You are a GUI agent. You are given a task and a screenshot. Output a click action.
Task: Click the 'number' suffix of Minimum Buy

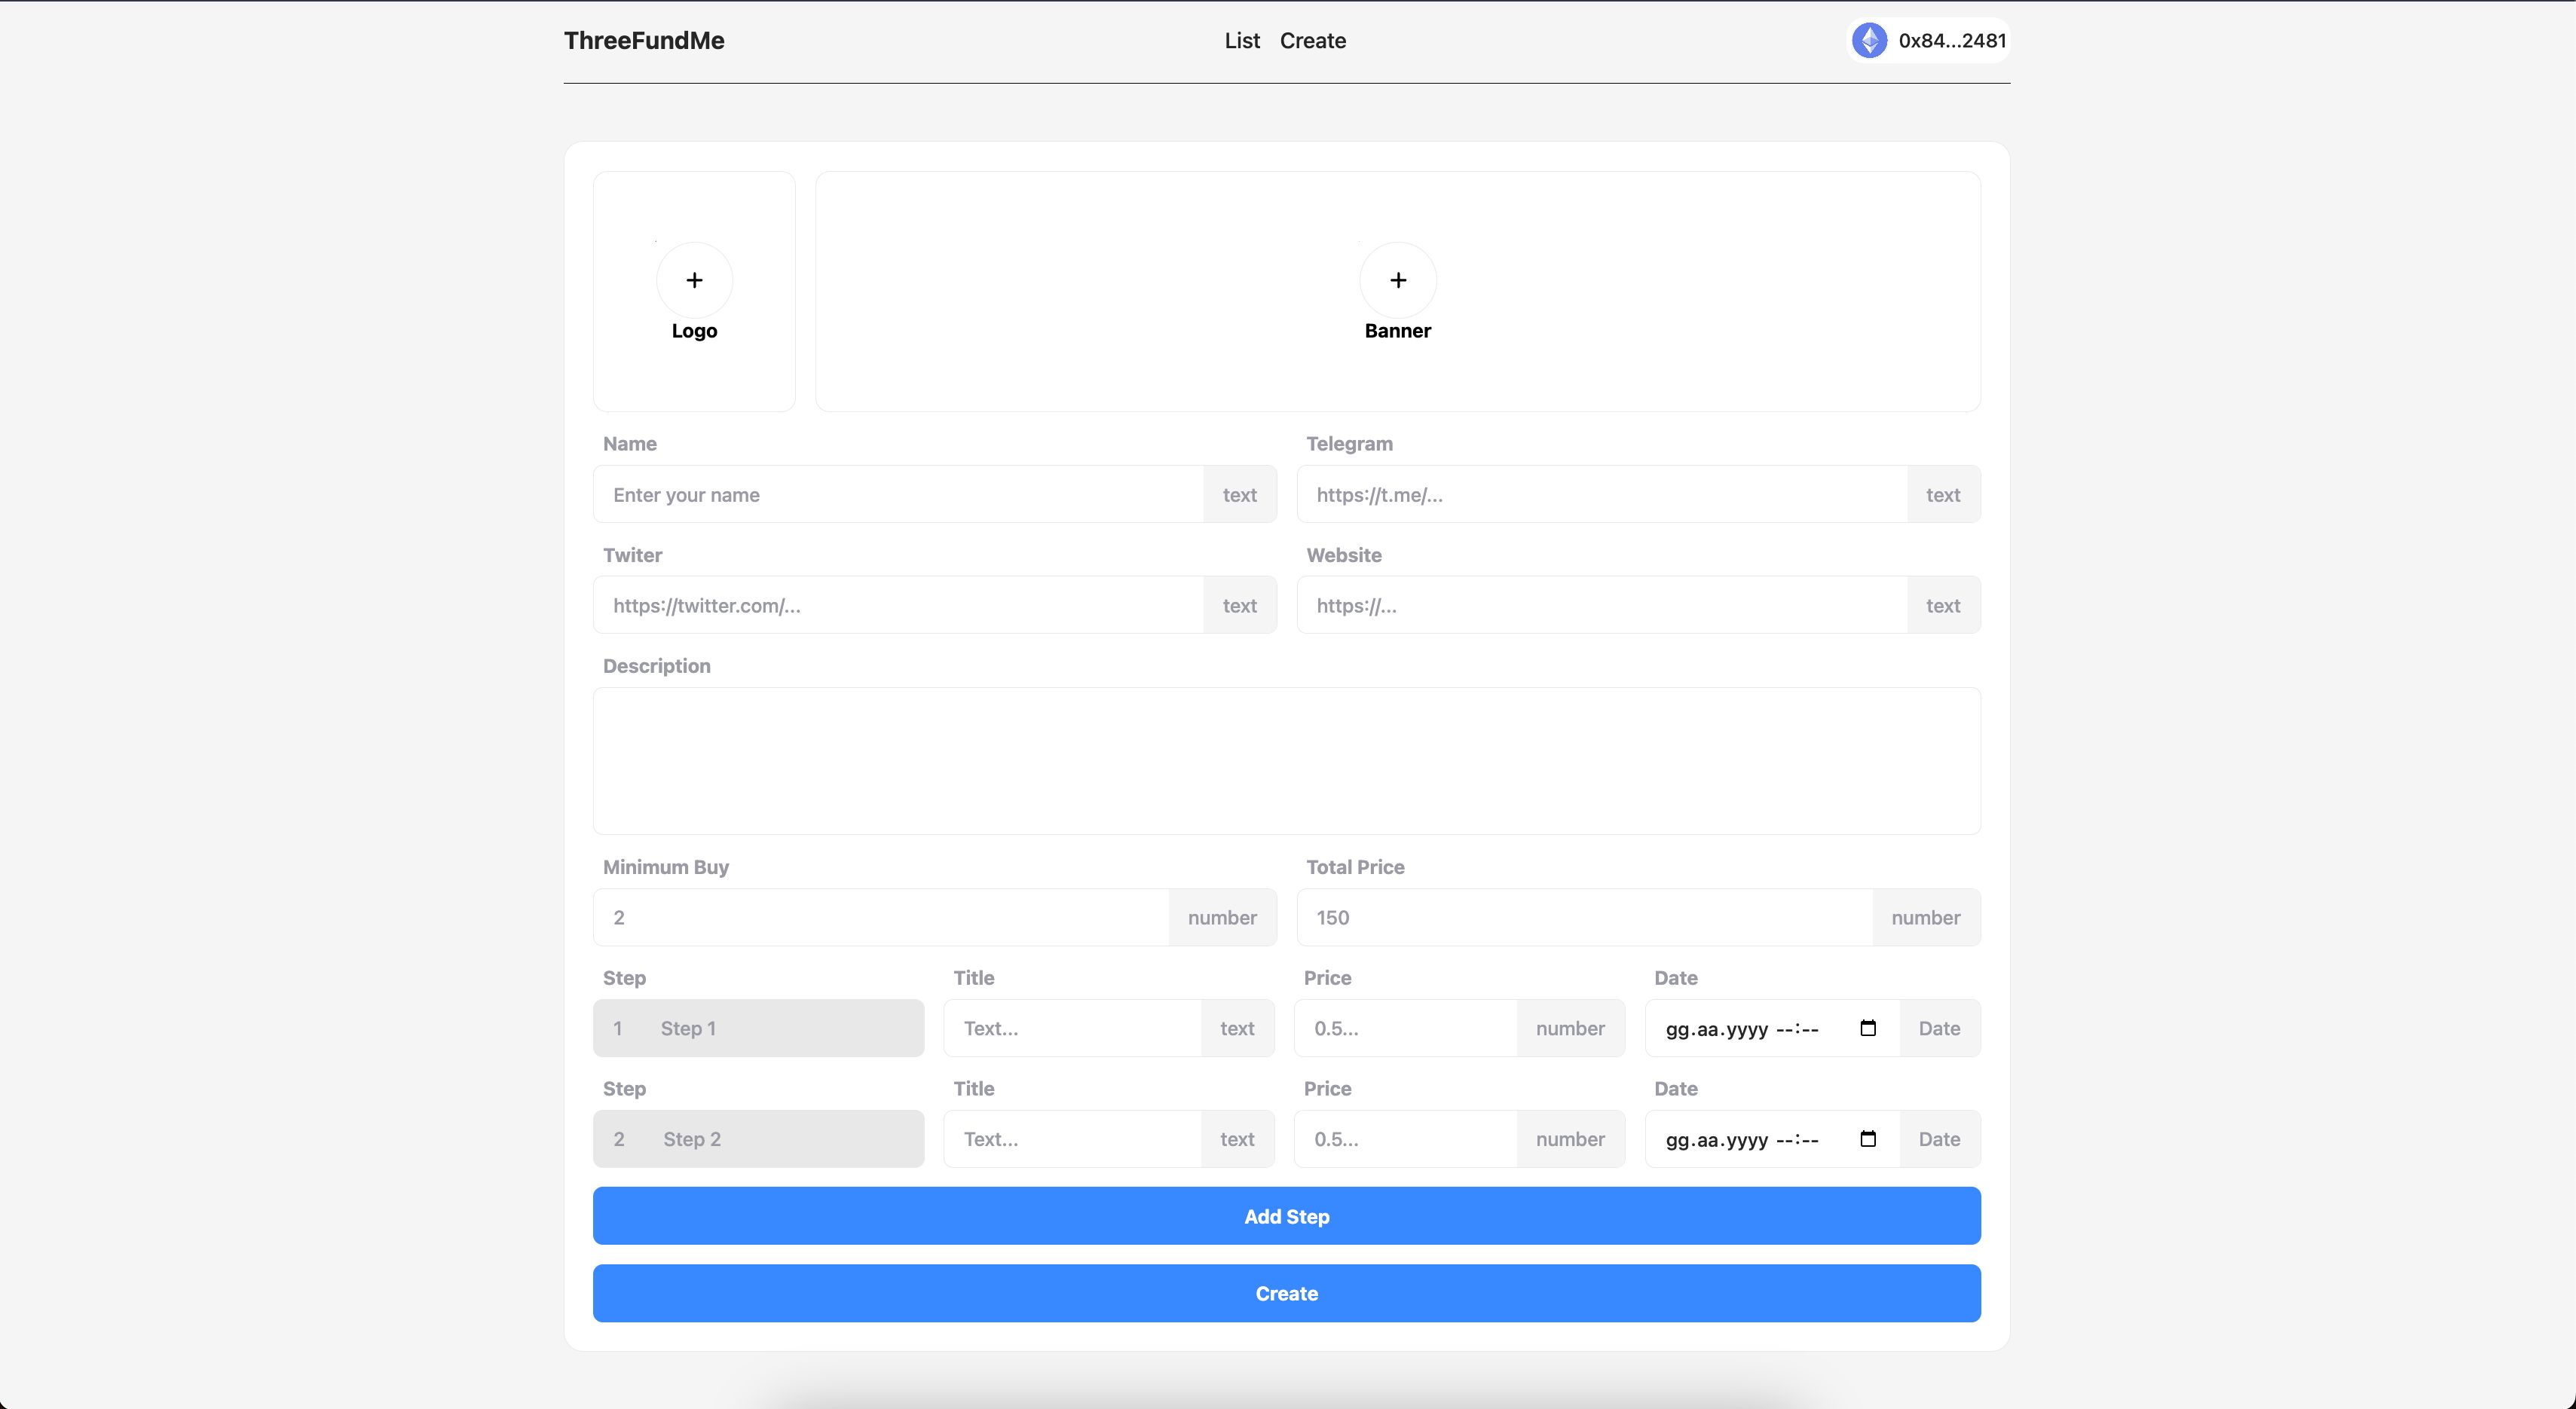tap(1222, 917)
